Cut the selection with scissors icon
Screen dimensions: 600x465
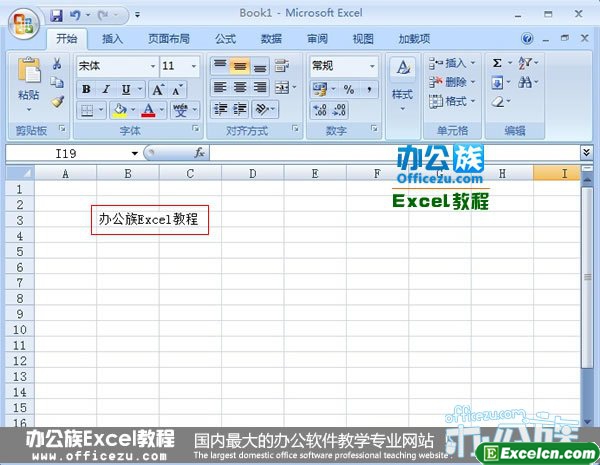[57, 64]
